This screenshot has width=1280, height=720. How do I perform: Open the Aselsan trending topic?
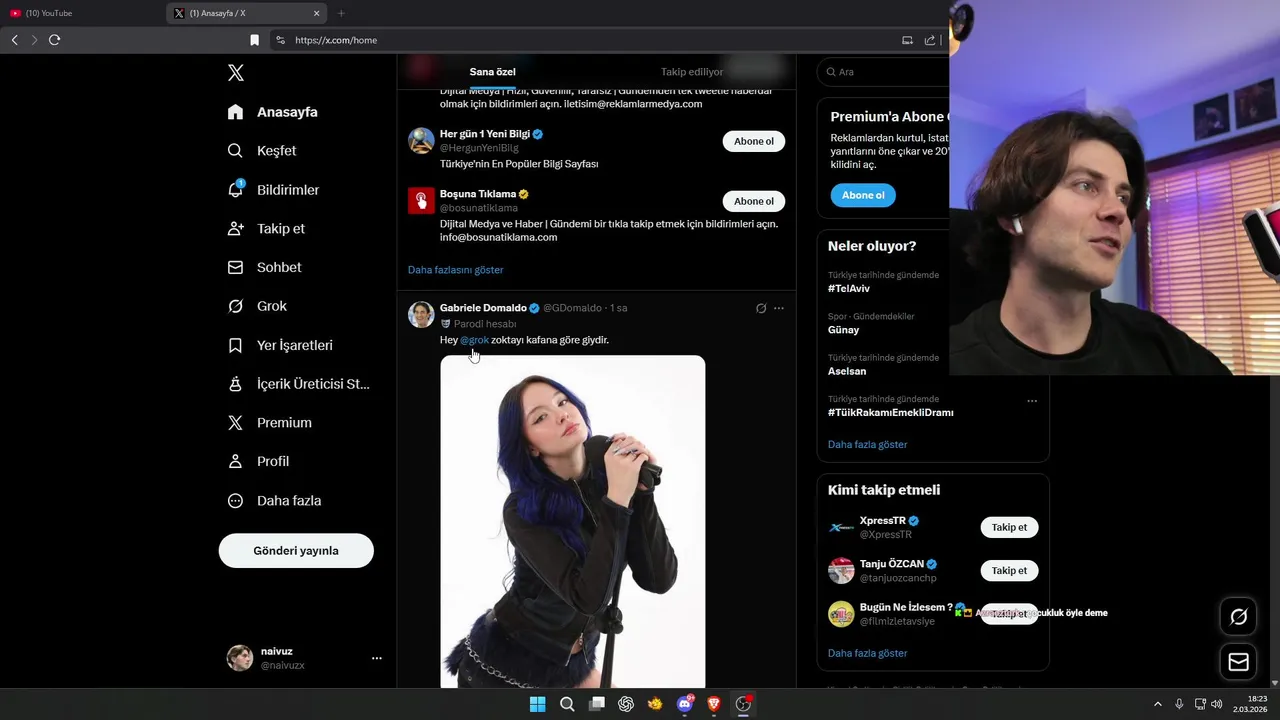[x=847, y=371]
